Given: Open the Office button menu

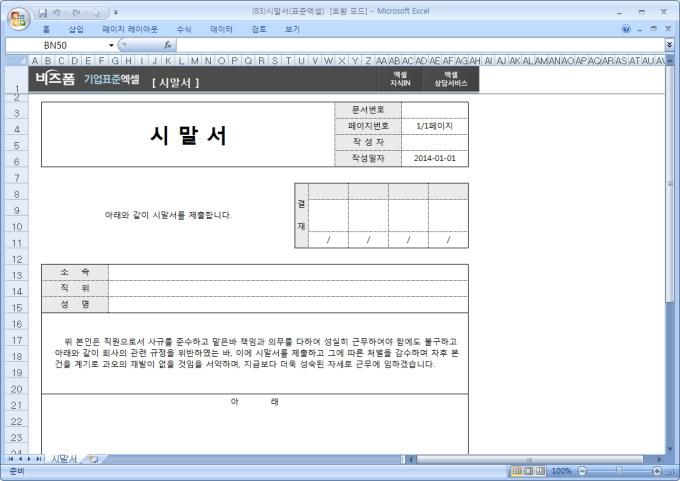Looking at the screenshot, I should click(x=18, y=18).
